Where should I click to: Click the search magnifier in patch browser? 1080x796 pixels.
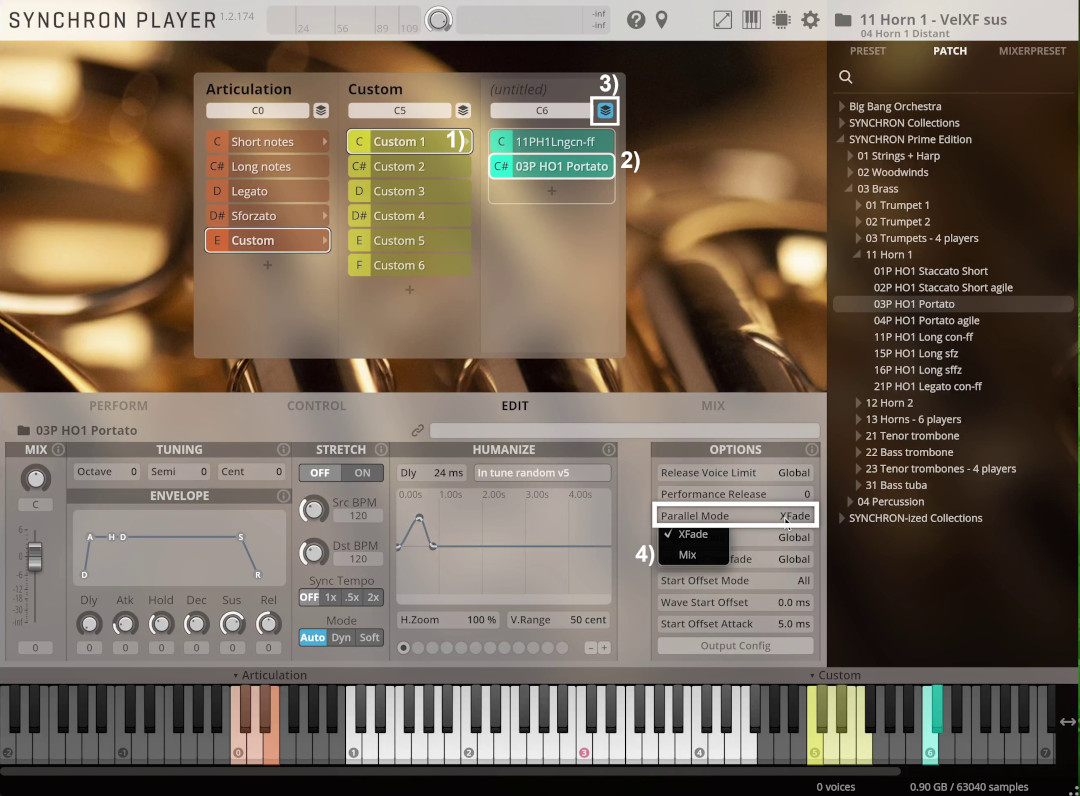coord(846,77)
